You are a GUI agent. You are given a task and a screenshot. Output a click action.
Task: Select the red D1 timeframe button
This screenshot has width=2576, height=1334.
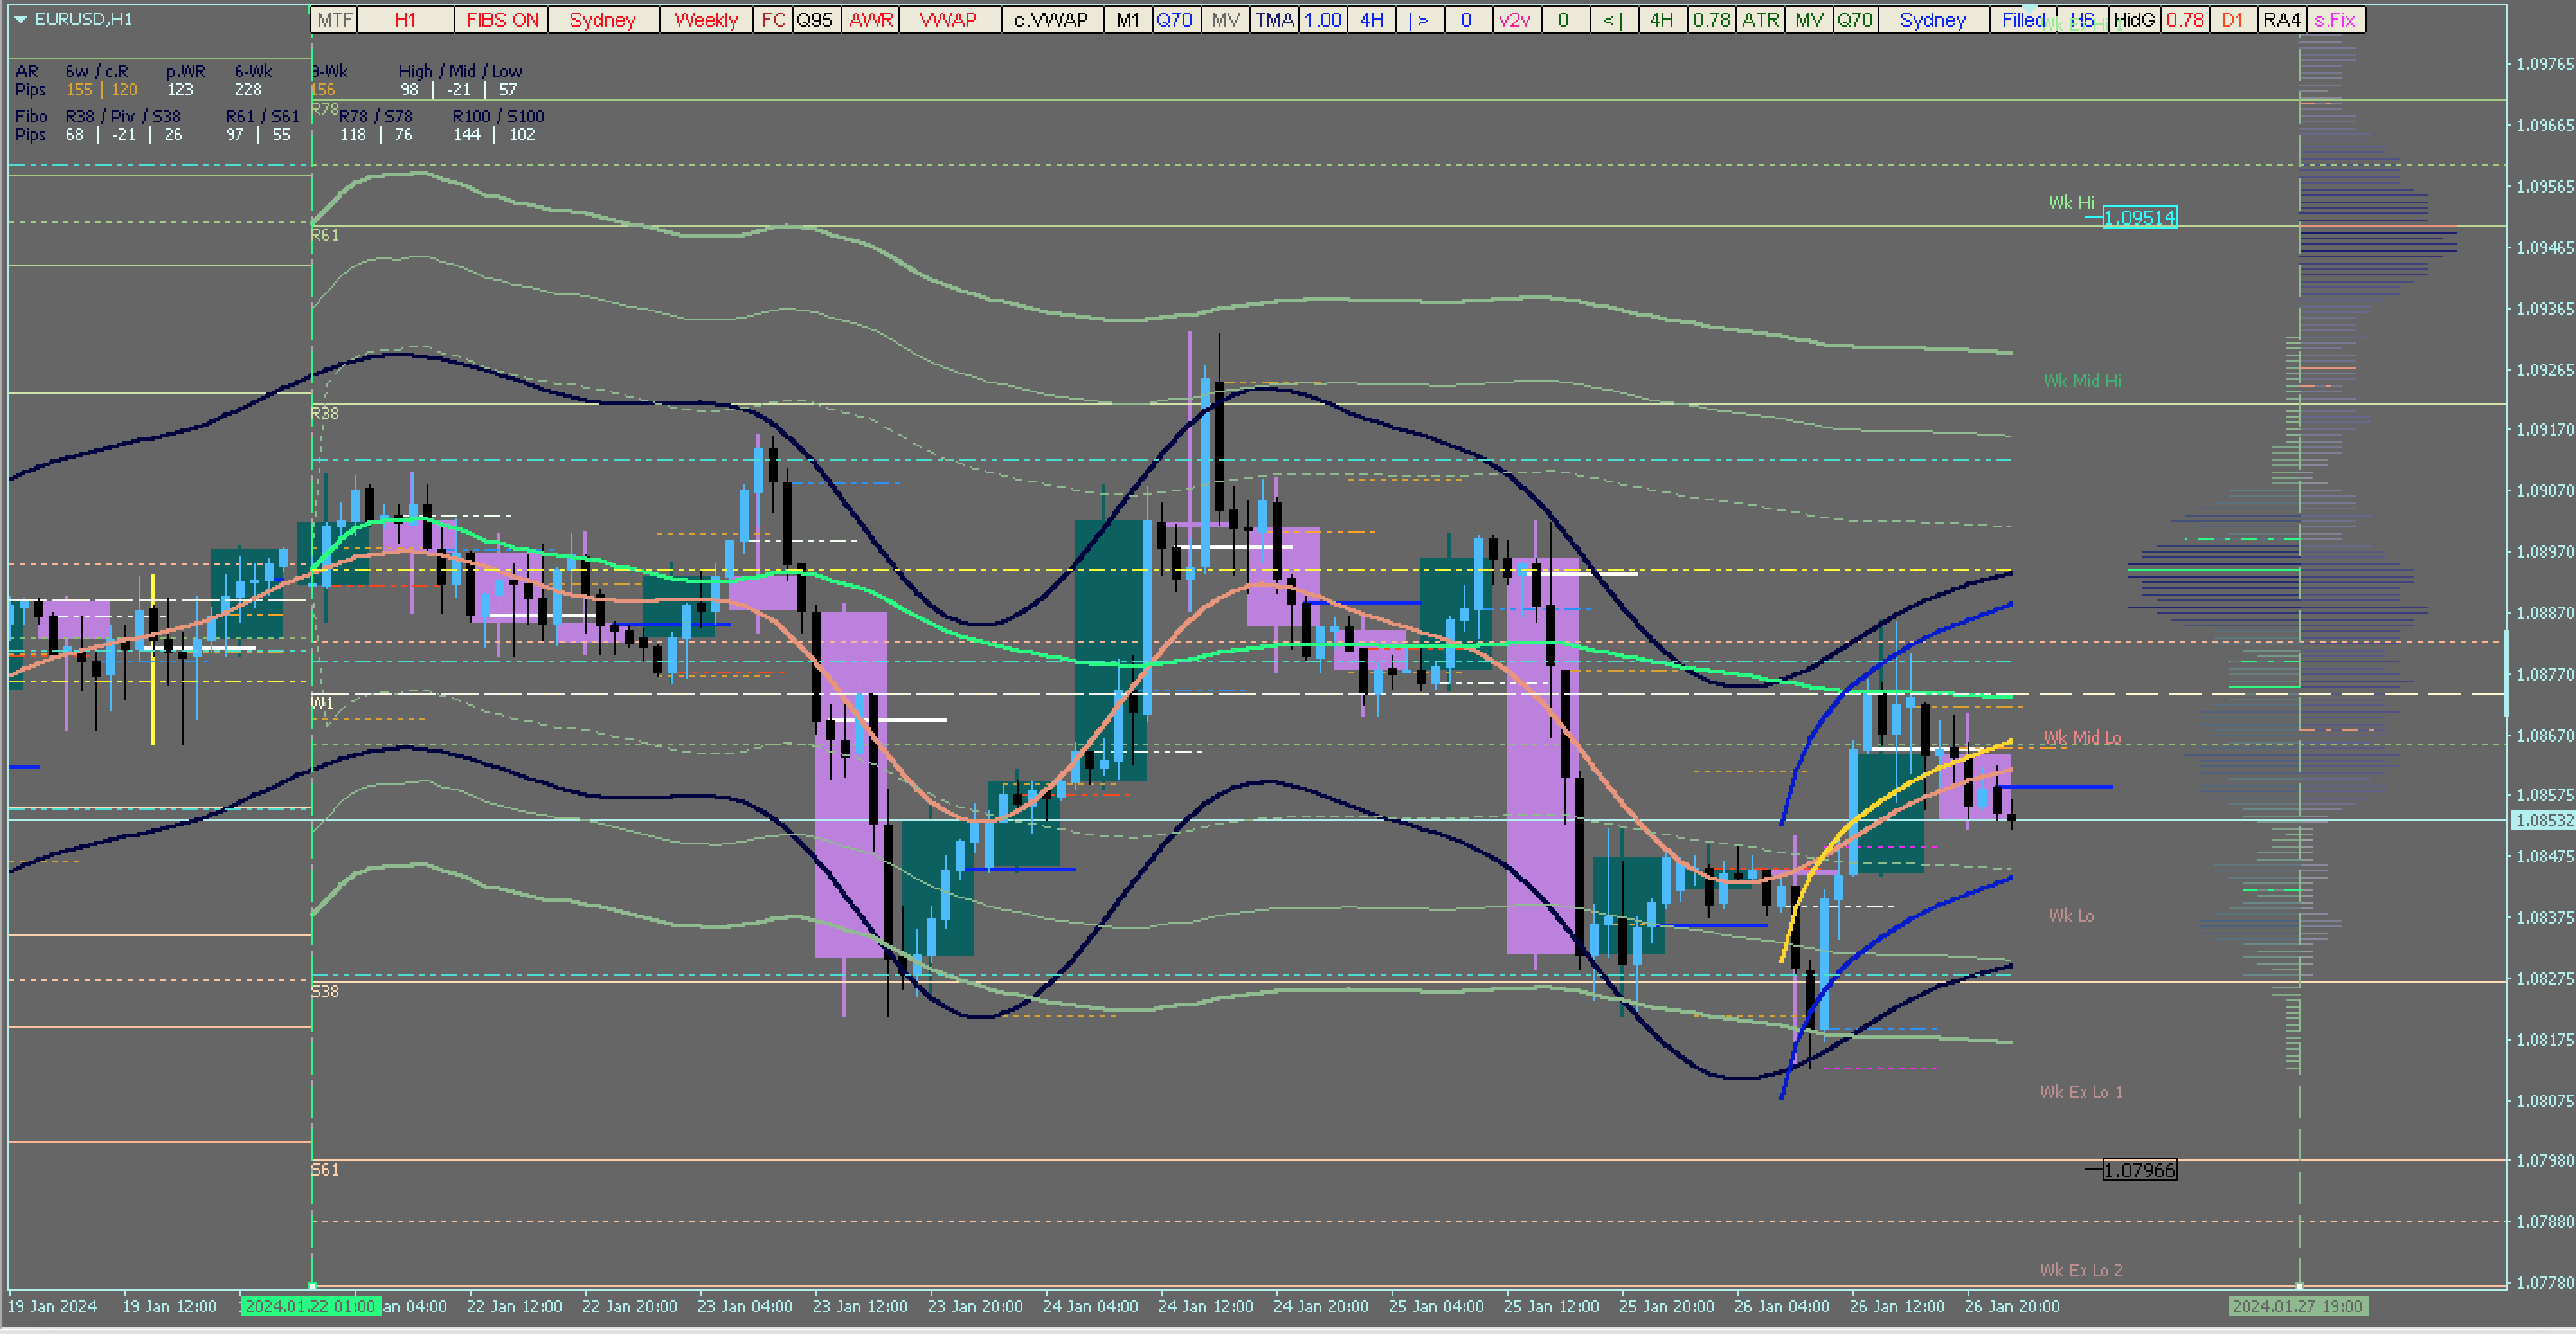tap(2232, 20)
